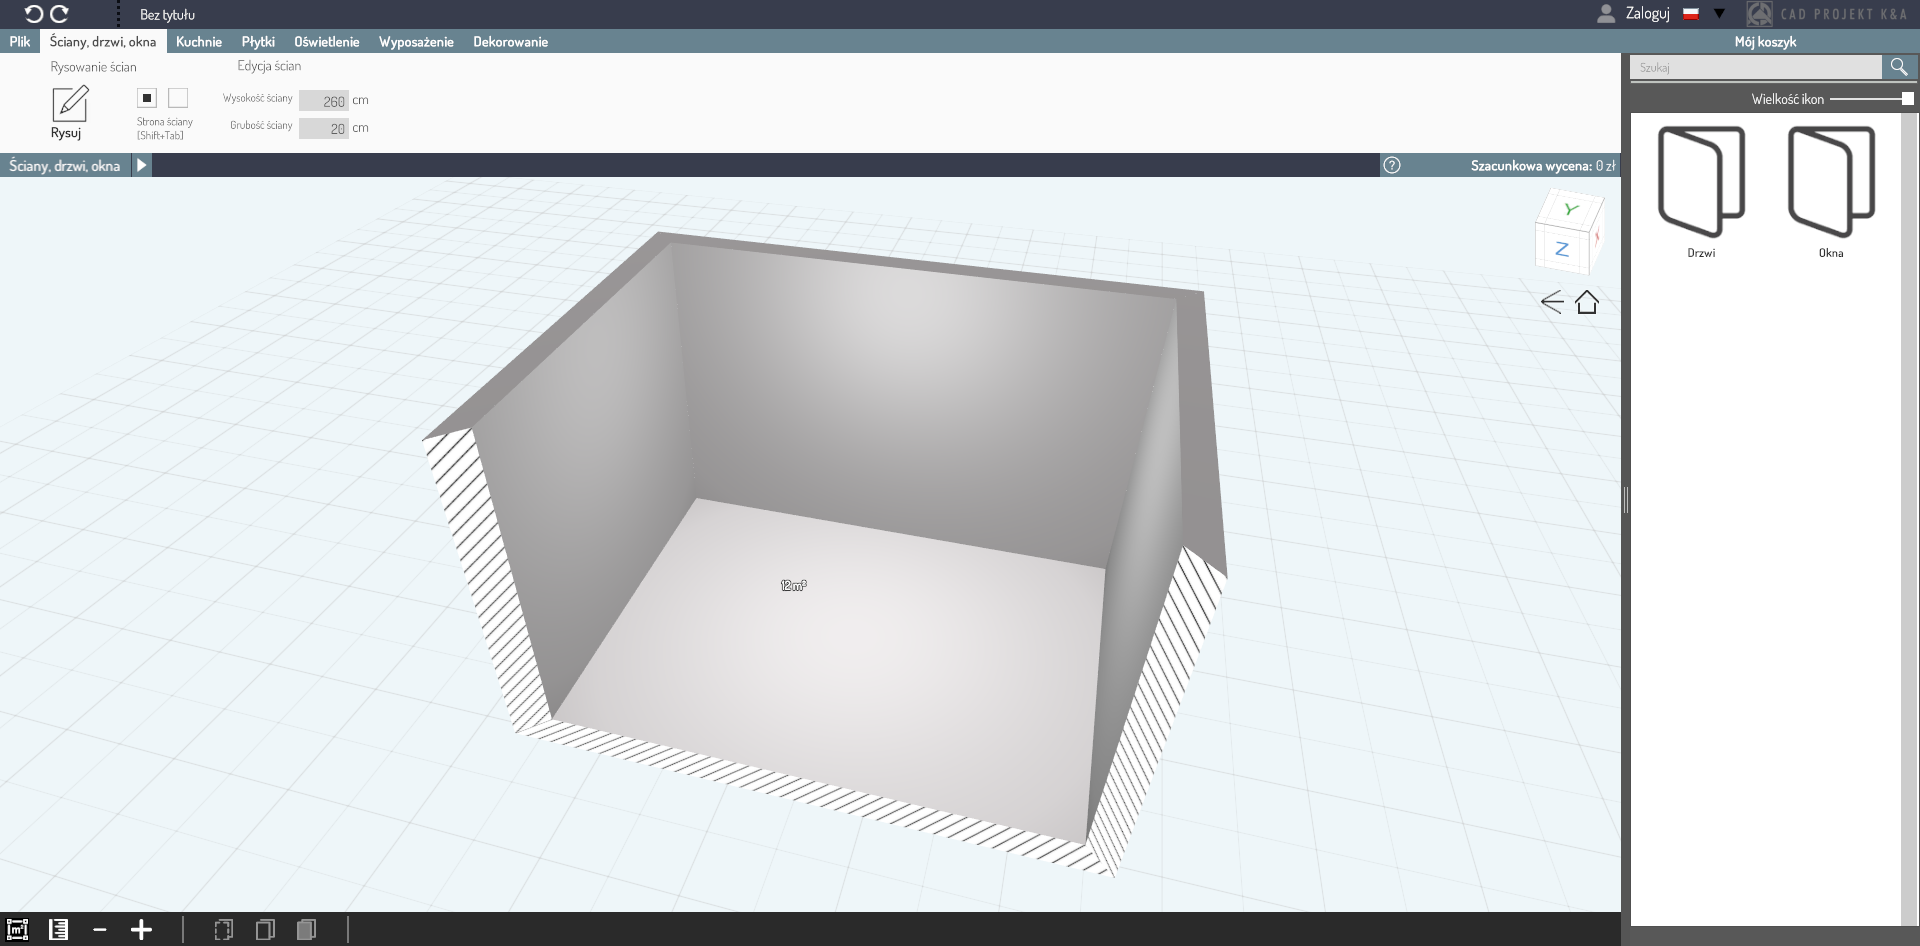Toggle area measurement m² display
Screen dimensions: 1920x946
point(17,930)
